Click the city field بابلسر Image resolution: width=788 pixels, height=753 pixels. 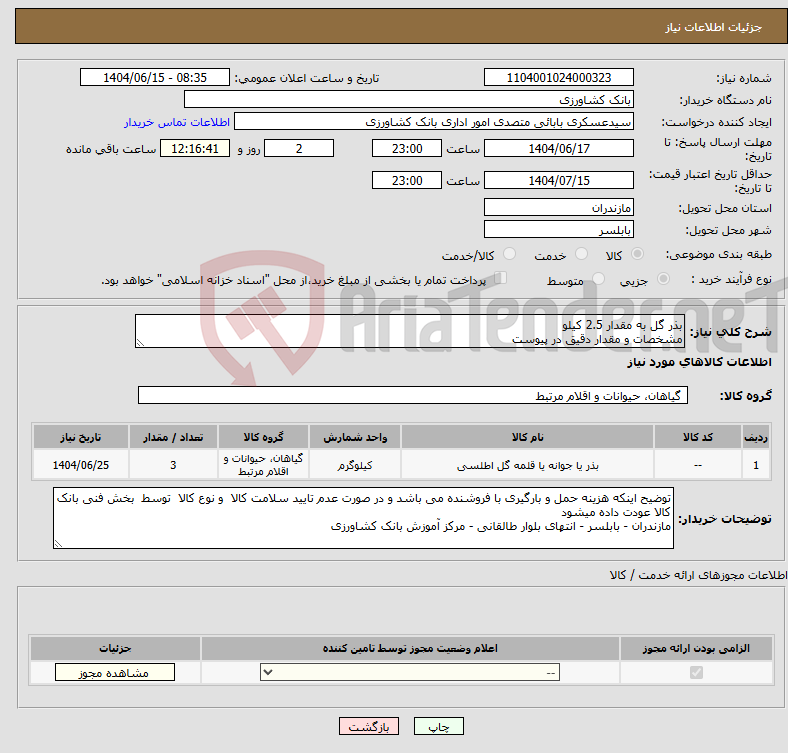point(558,229)
